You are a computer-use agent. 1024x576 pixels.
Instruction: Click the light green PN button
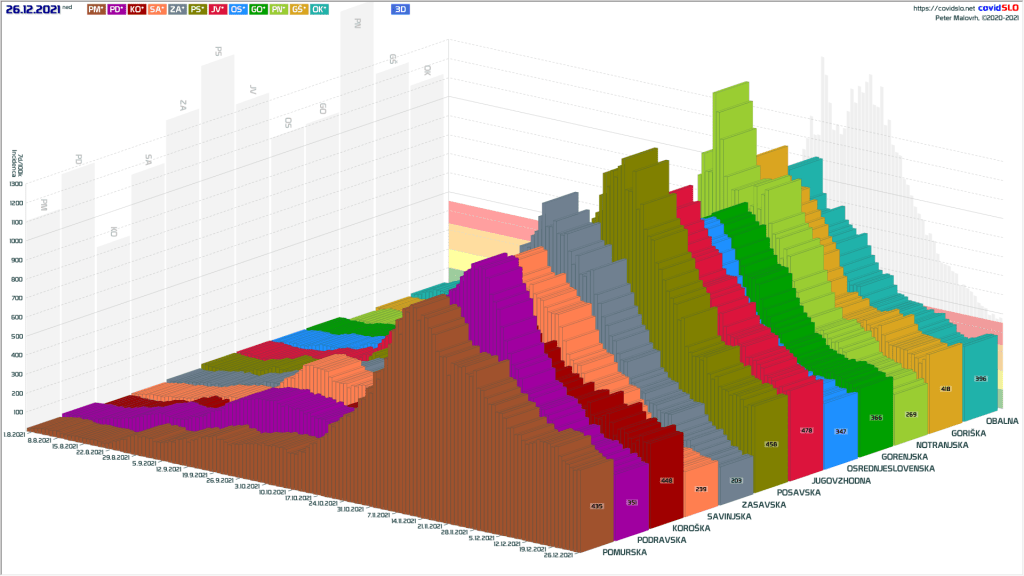pyautogui.click(x=279, y=9)
